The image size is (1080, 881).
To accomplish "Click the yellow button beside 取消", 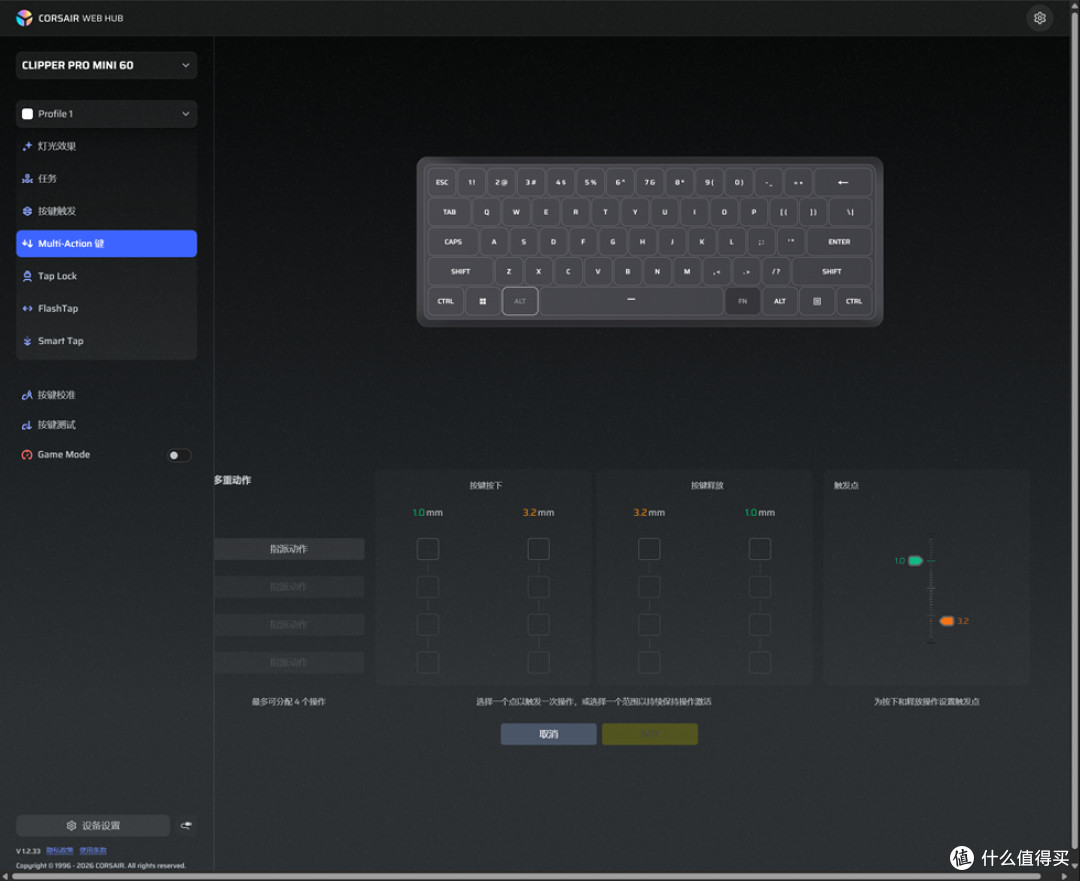I will [650, 734].
